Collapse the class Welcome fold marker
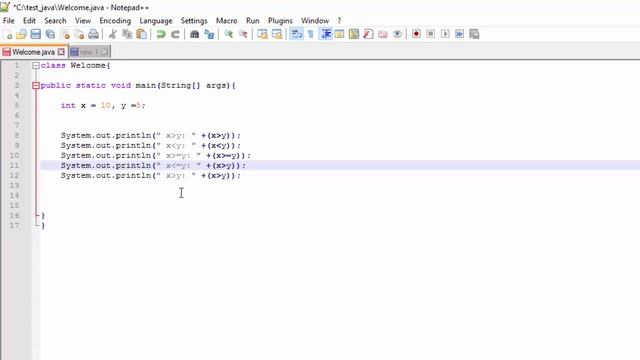The image size is (640, 360). [x=36, y=65]
